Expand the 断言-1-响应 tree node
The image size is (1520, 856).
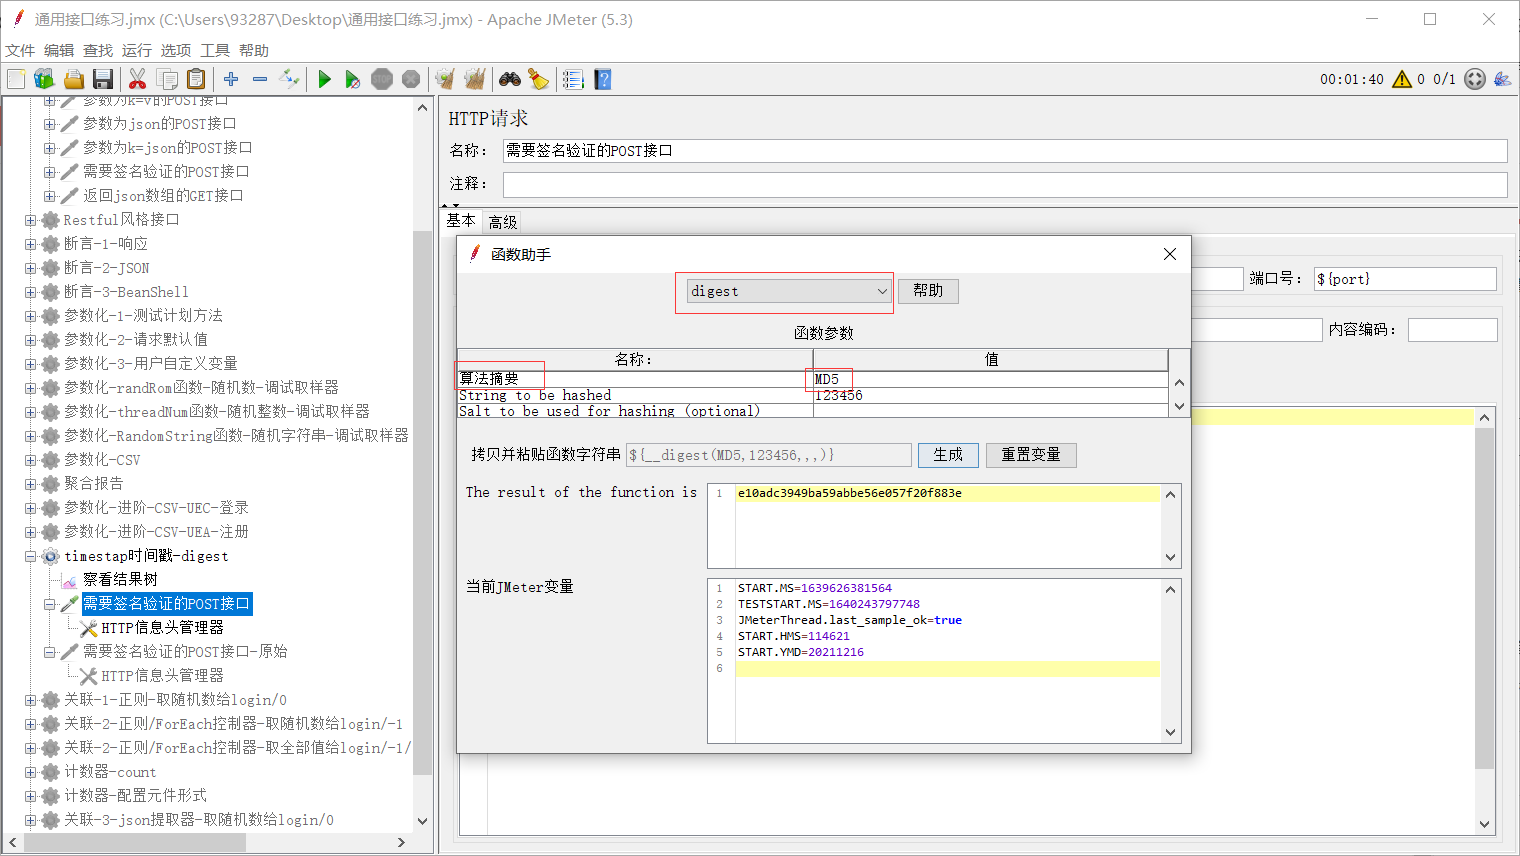click(x=30, y=244)
